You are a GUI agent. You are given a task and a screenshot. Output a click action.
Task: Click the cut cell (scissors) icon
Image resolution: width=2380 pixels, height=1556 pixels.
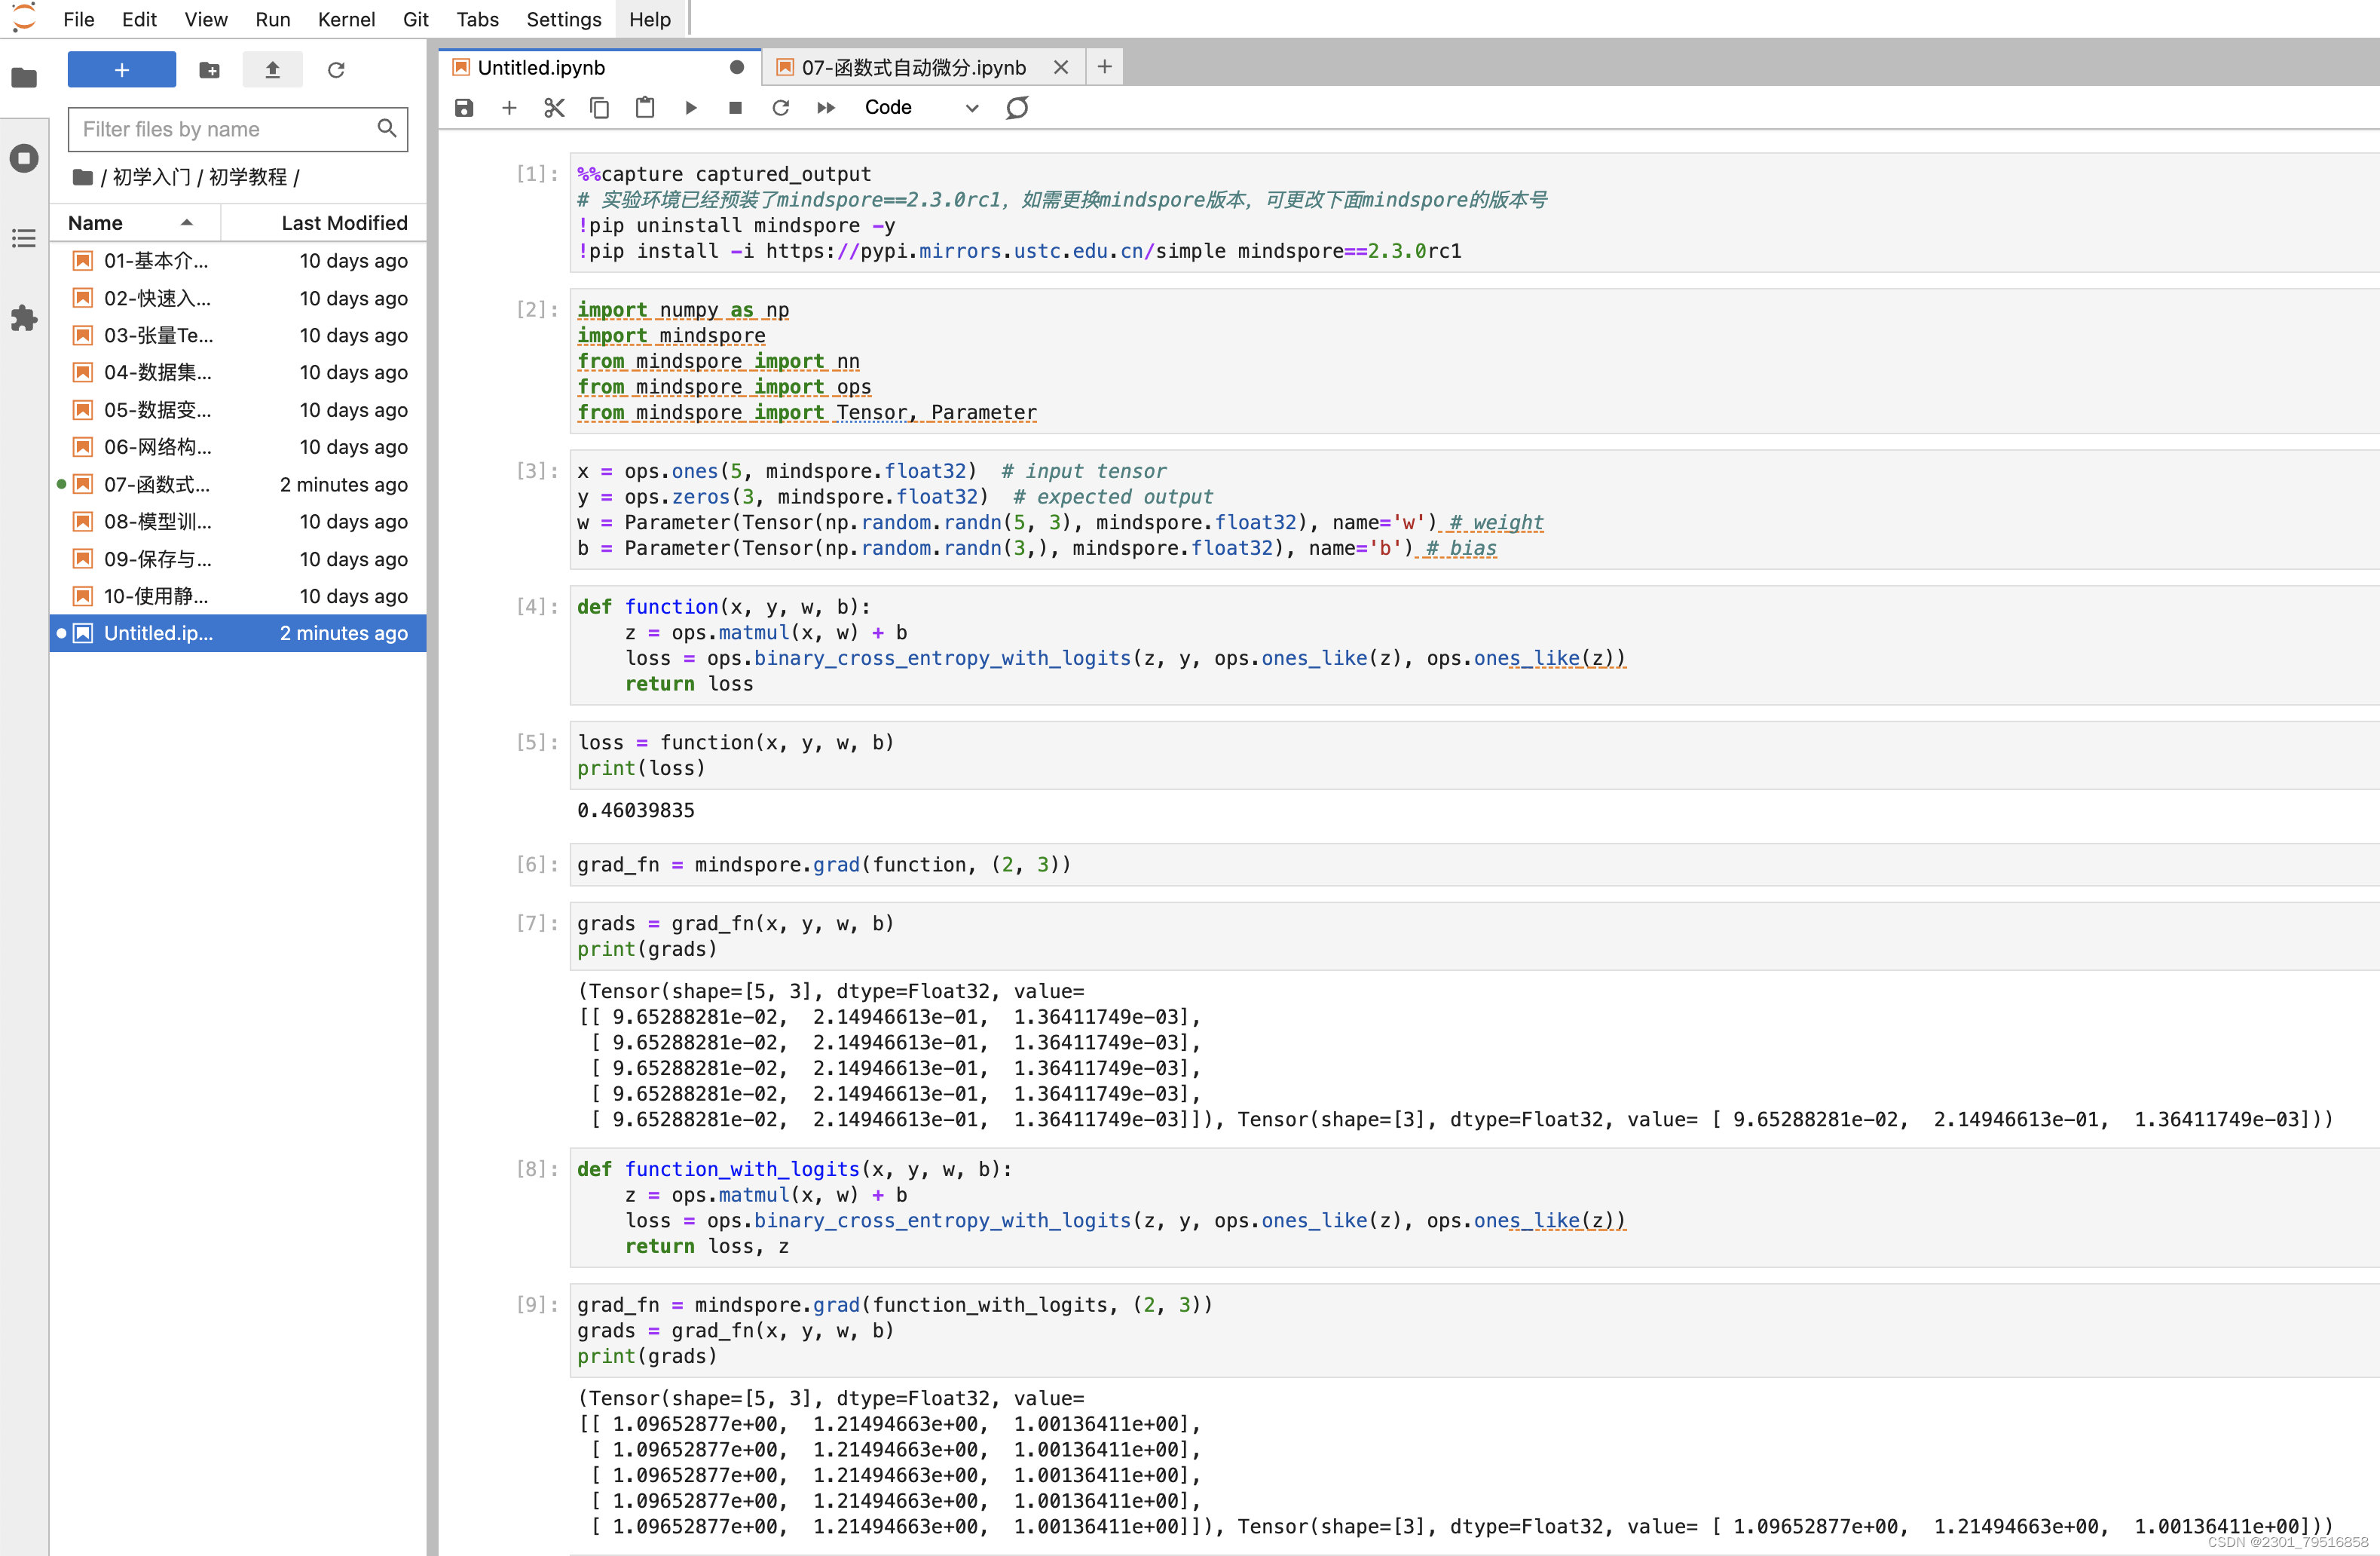(x=555, y=108)
